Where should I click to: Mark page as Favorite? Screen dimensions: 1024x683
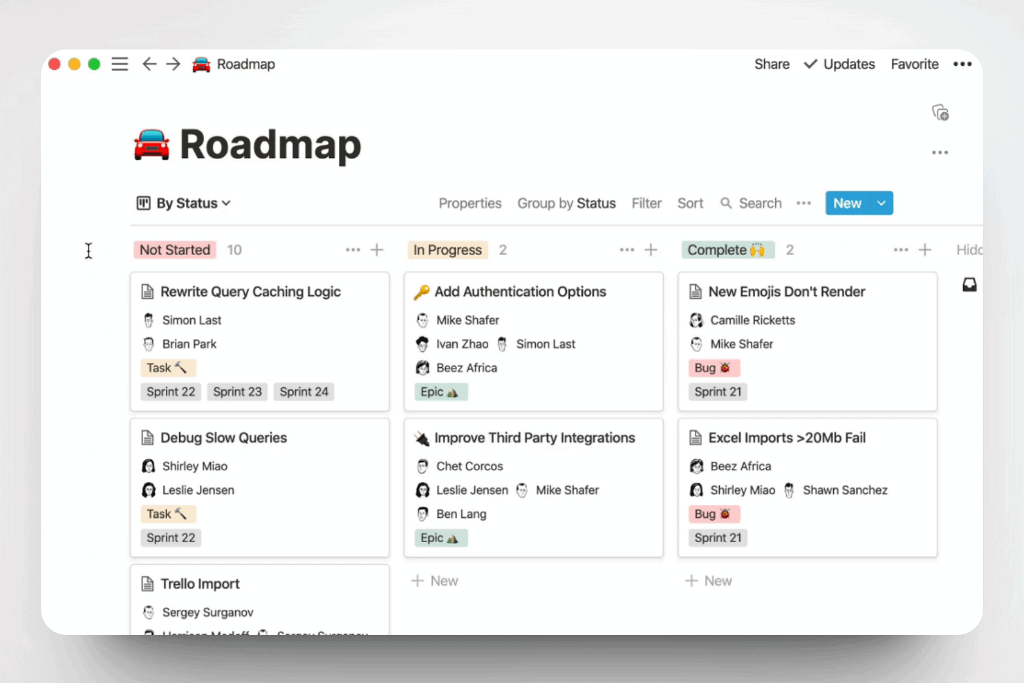coord(914,64)
